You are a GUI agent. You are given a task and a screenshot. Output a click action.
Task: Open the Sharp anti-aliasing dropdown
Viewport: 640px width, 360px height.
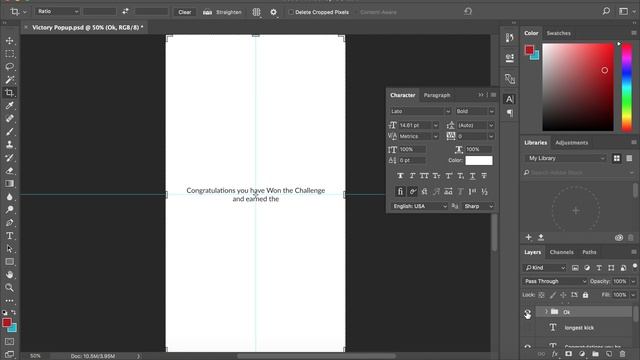[x=478, y=207]
